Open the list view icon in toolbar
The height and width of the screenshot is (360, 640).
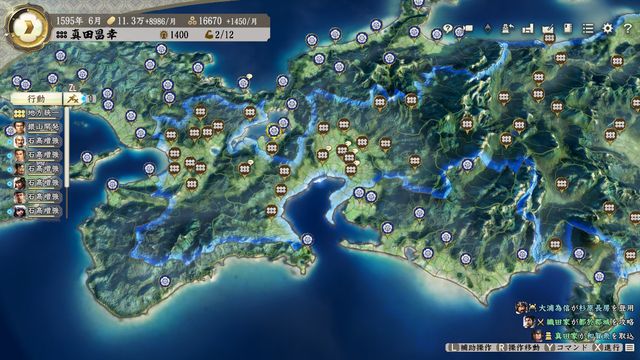(588, 28)
